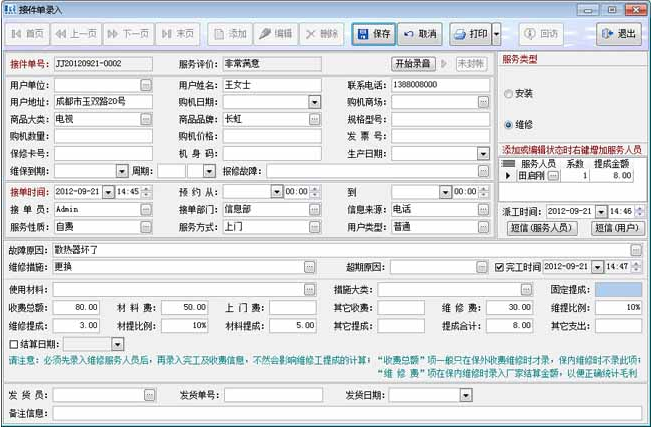
Task: Click the 未封帐 status button
Action: point(471,64)
